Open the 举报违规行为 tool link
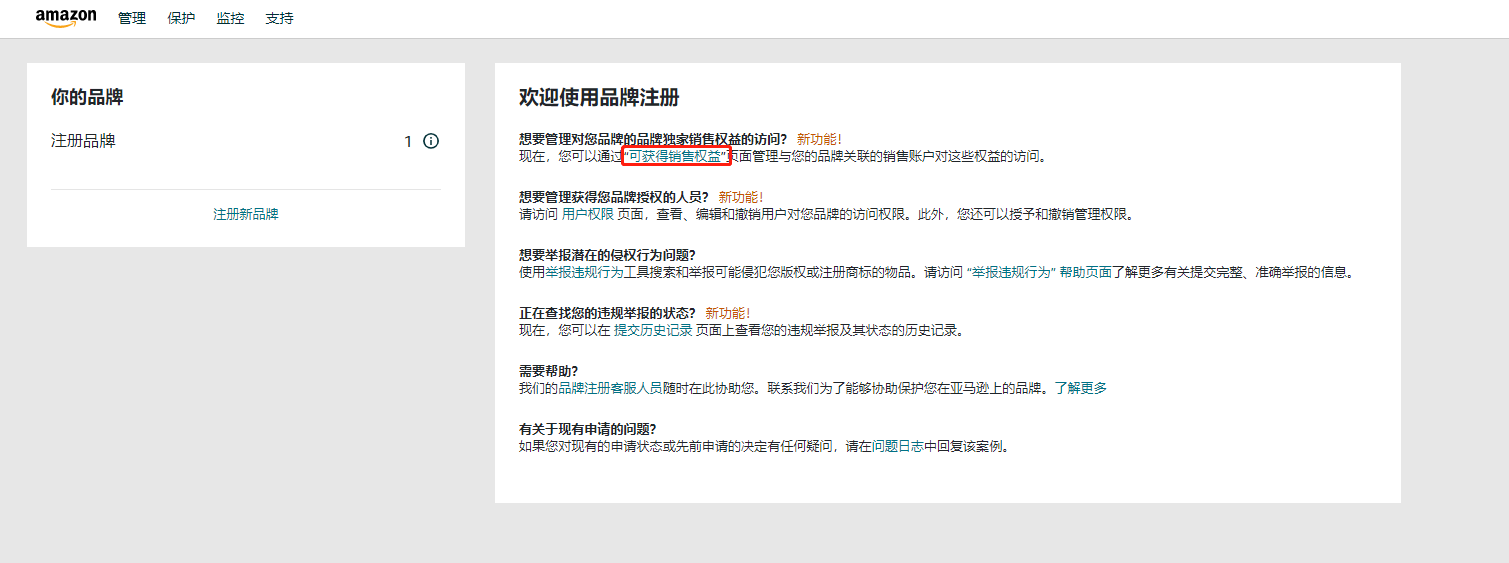The image size is (1509, 563). pos(585,272)
